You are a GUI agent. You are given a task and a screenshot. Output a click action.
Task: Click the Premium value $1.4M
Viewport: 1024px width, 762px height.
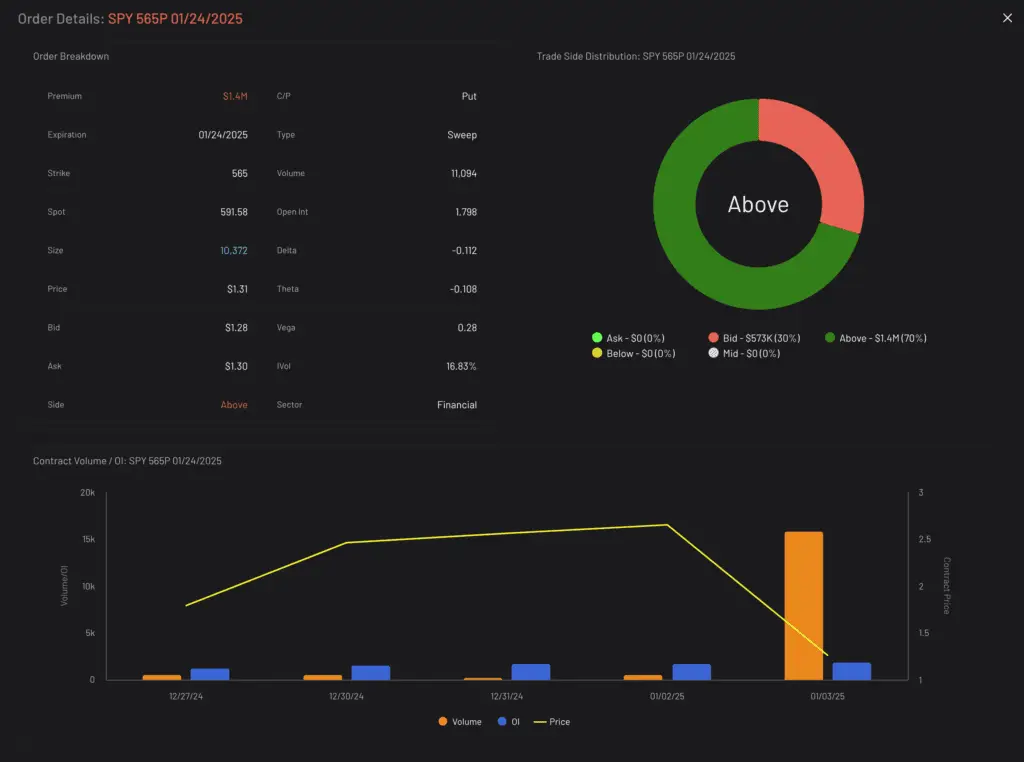235,96
